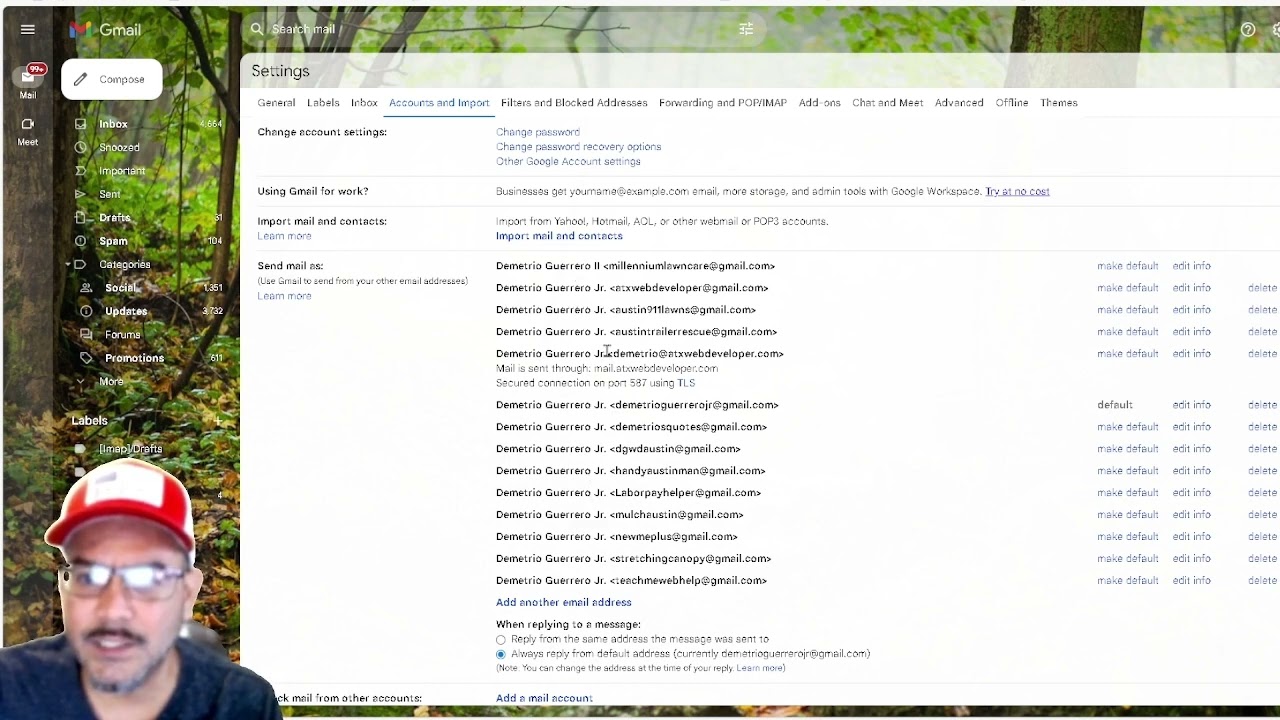Open the Advanced settings tab
Image resolution: width=1280 pixels, height=720 pixels.
click(959, 103)
